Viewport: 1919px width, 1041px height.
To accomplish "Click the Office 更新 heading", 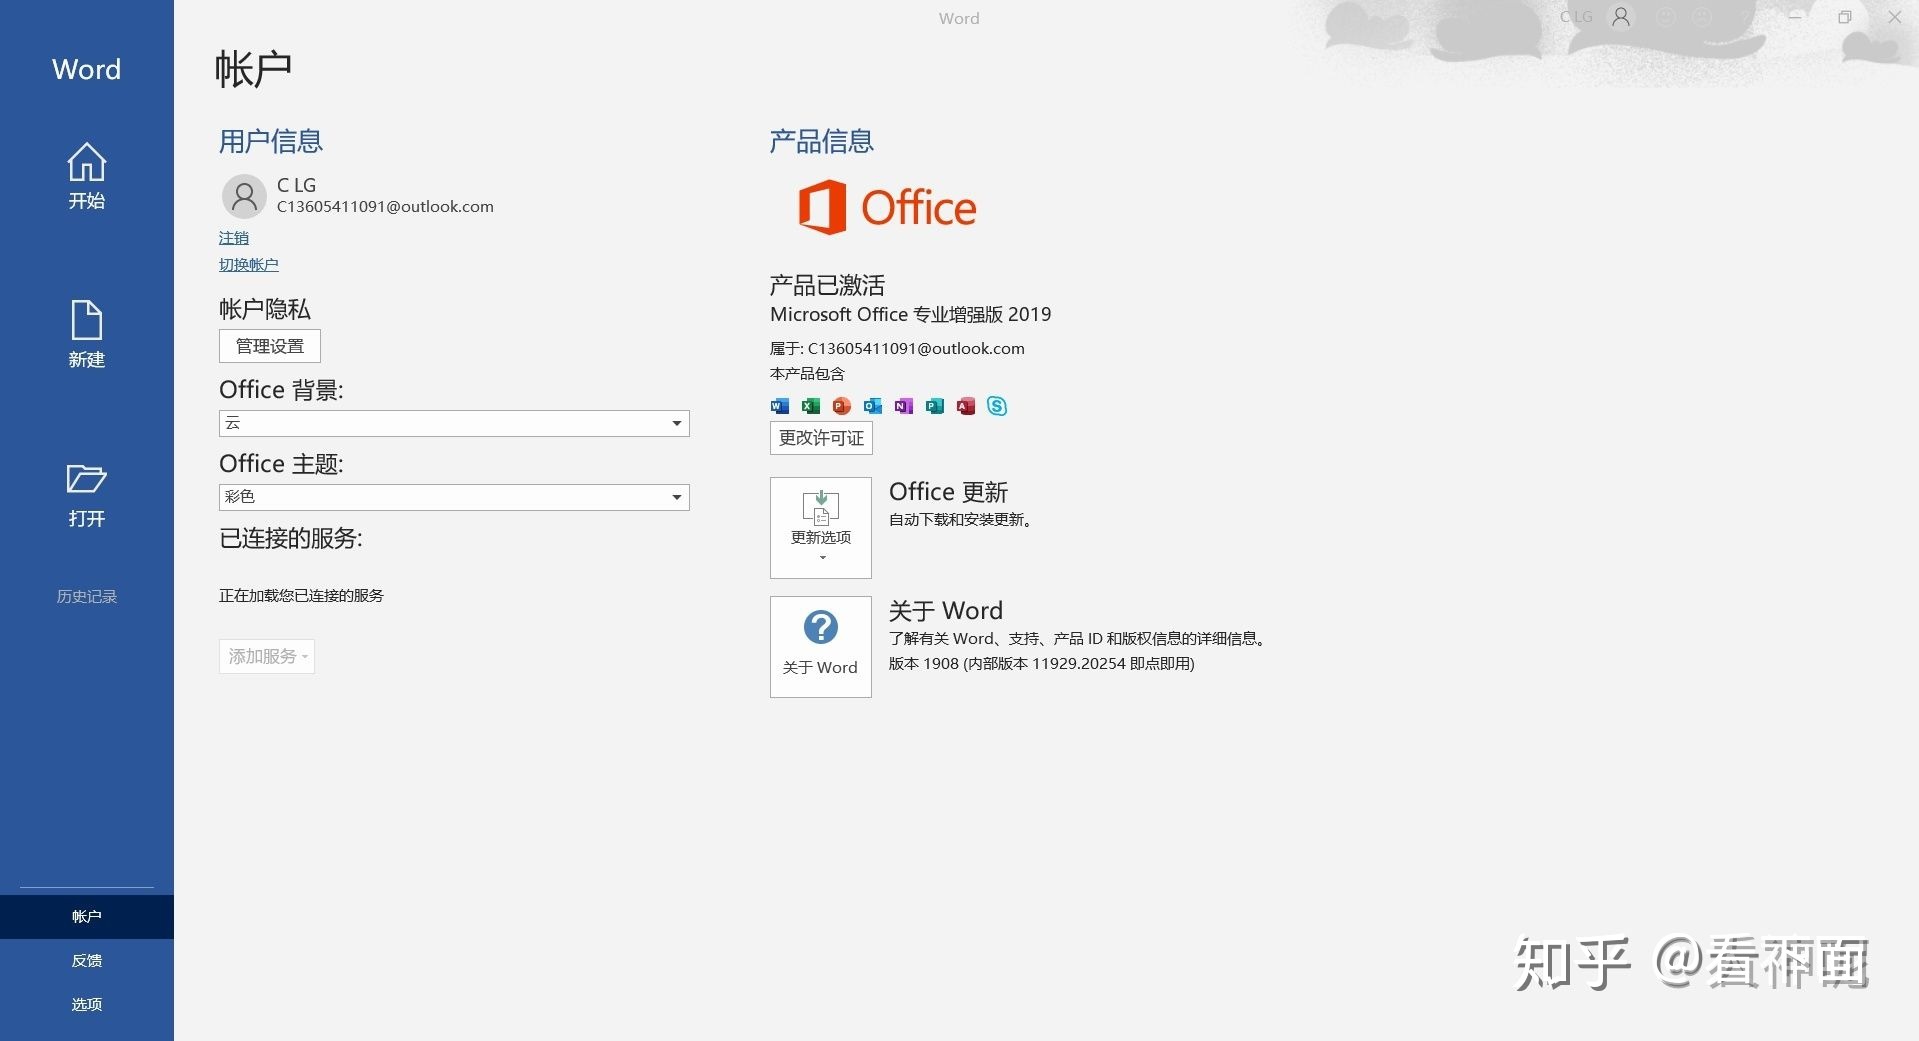I will coord(948,492).
